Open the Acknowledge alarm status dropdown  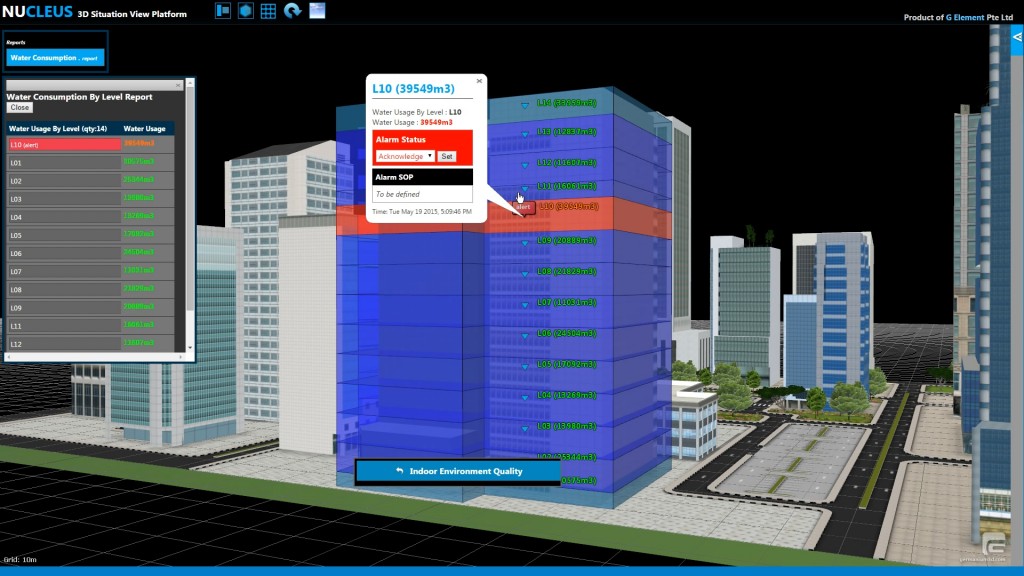tap(405, 156)
